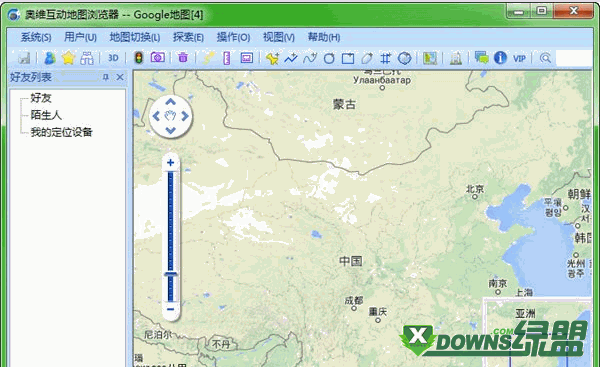Open the 地图切换(L) menu
The height and width of the screenshot is (367, 600).
click(135, 37)
